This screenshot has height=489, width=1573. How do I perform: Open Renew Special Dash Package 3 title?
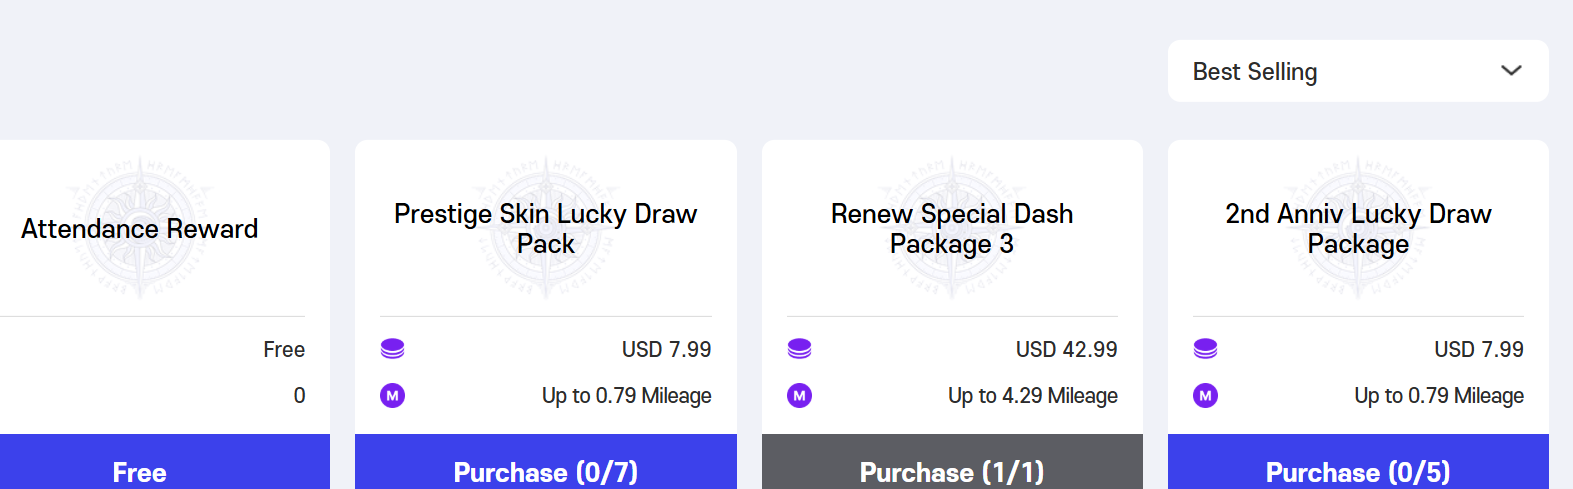click(952, 229)
